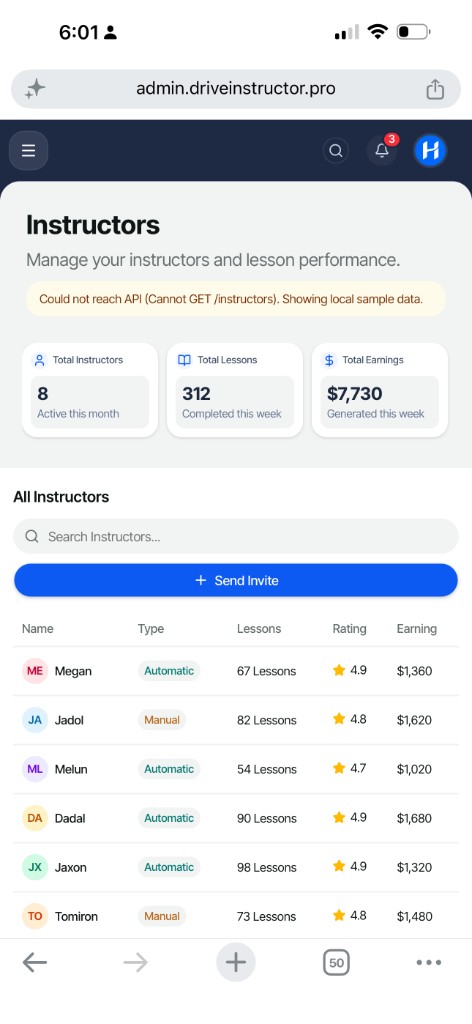Tap the browser share icon

(435, 89)
